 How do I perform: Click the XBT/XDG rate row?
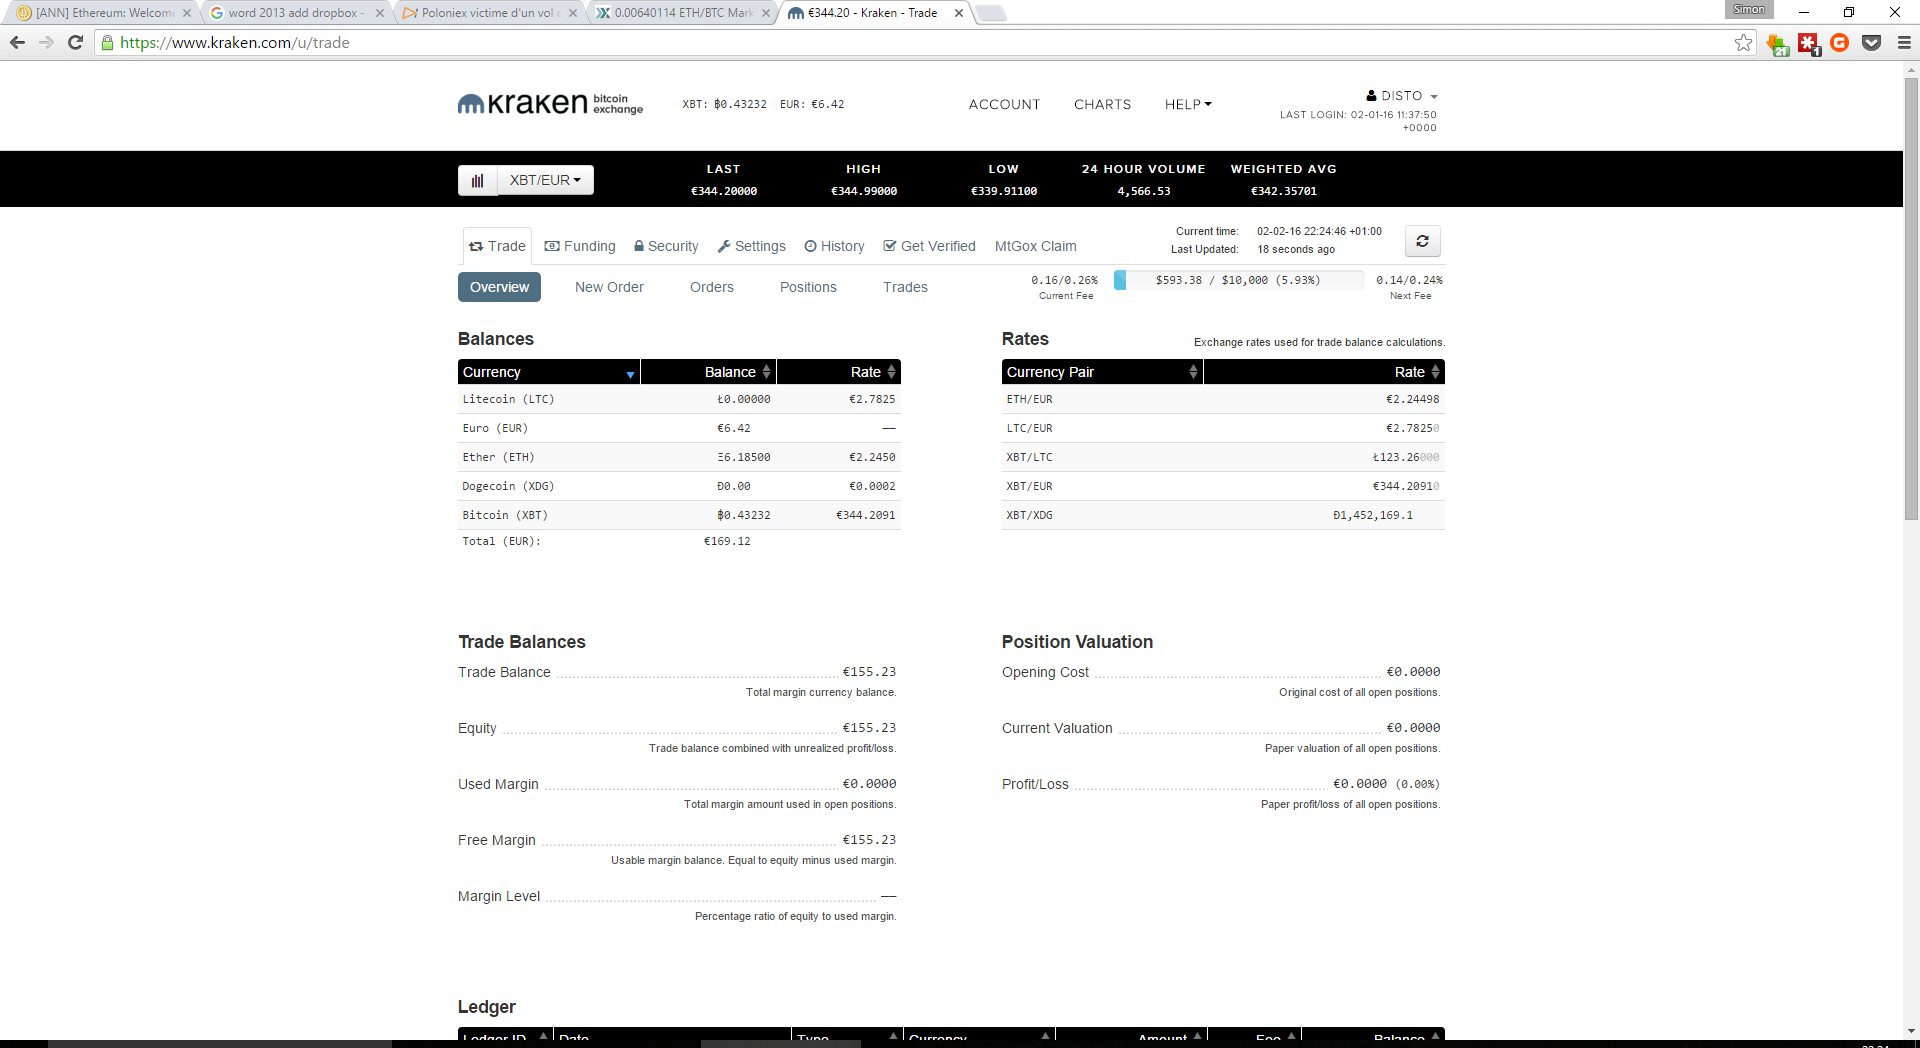(1223, 515)
